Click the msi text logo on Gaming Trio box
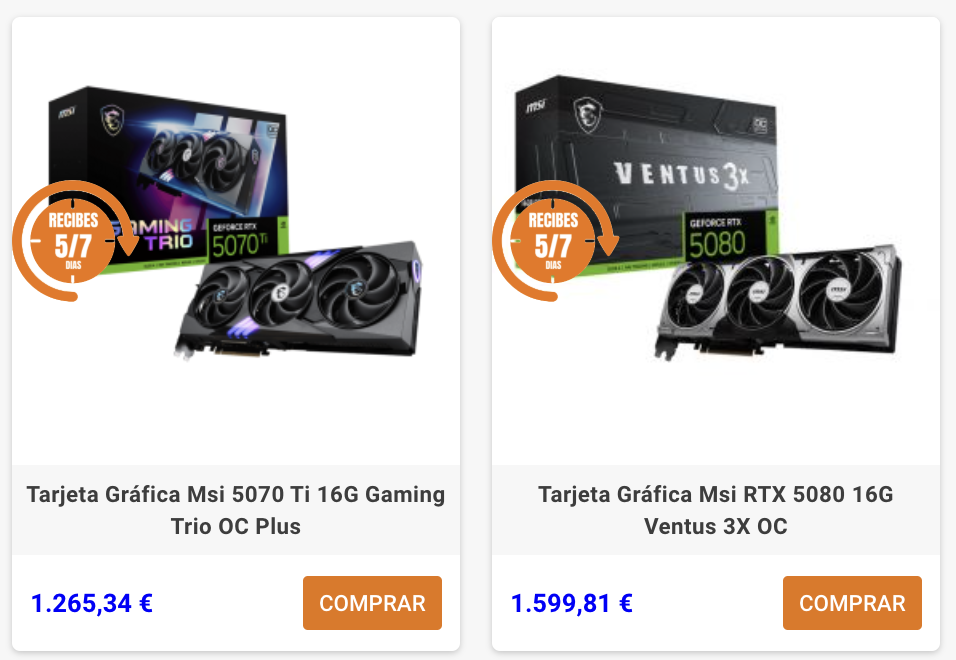This screenshot has width=956, height=660. (66, 113)
